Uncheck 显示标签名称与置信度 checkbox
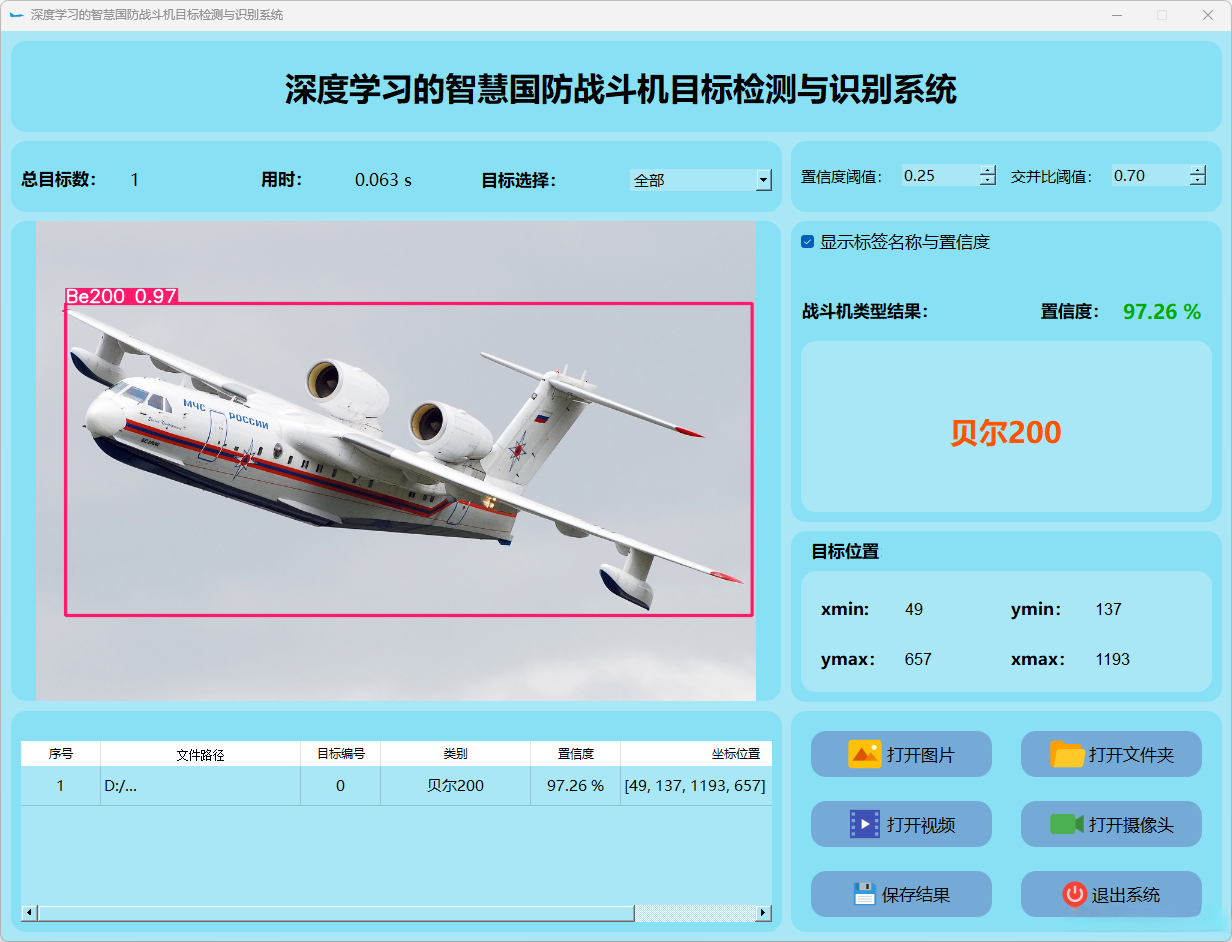This screenshot has height=942, width=1232. pyautogui.click(x=808, y=242)
